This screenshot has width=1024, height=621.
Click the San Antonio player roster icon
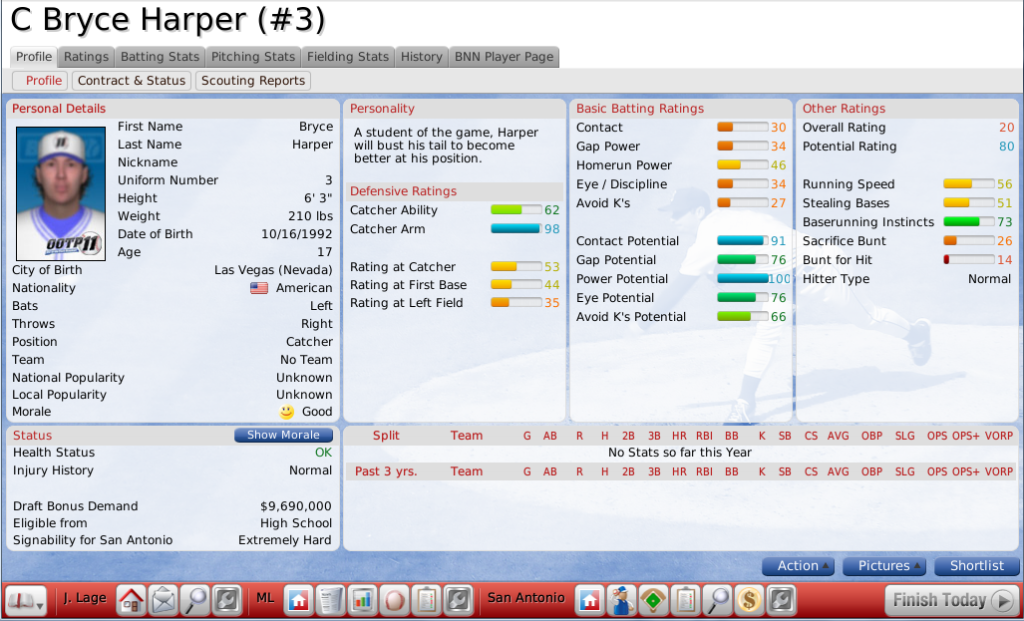click(621, 600)
